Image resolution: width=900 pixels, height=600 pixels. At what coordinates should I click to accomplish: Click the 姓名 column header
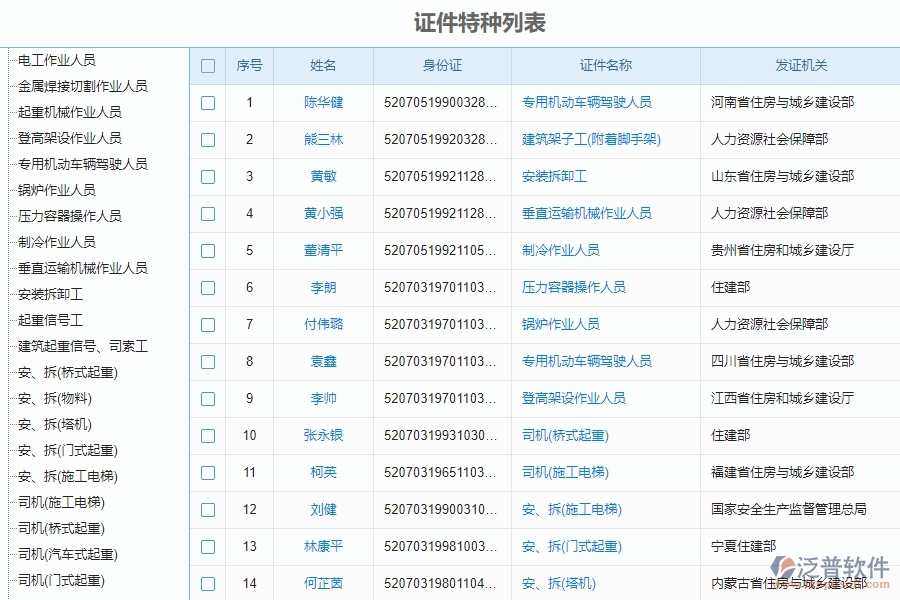coord(322,66)
